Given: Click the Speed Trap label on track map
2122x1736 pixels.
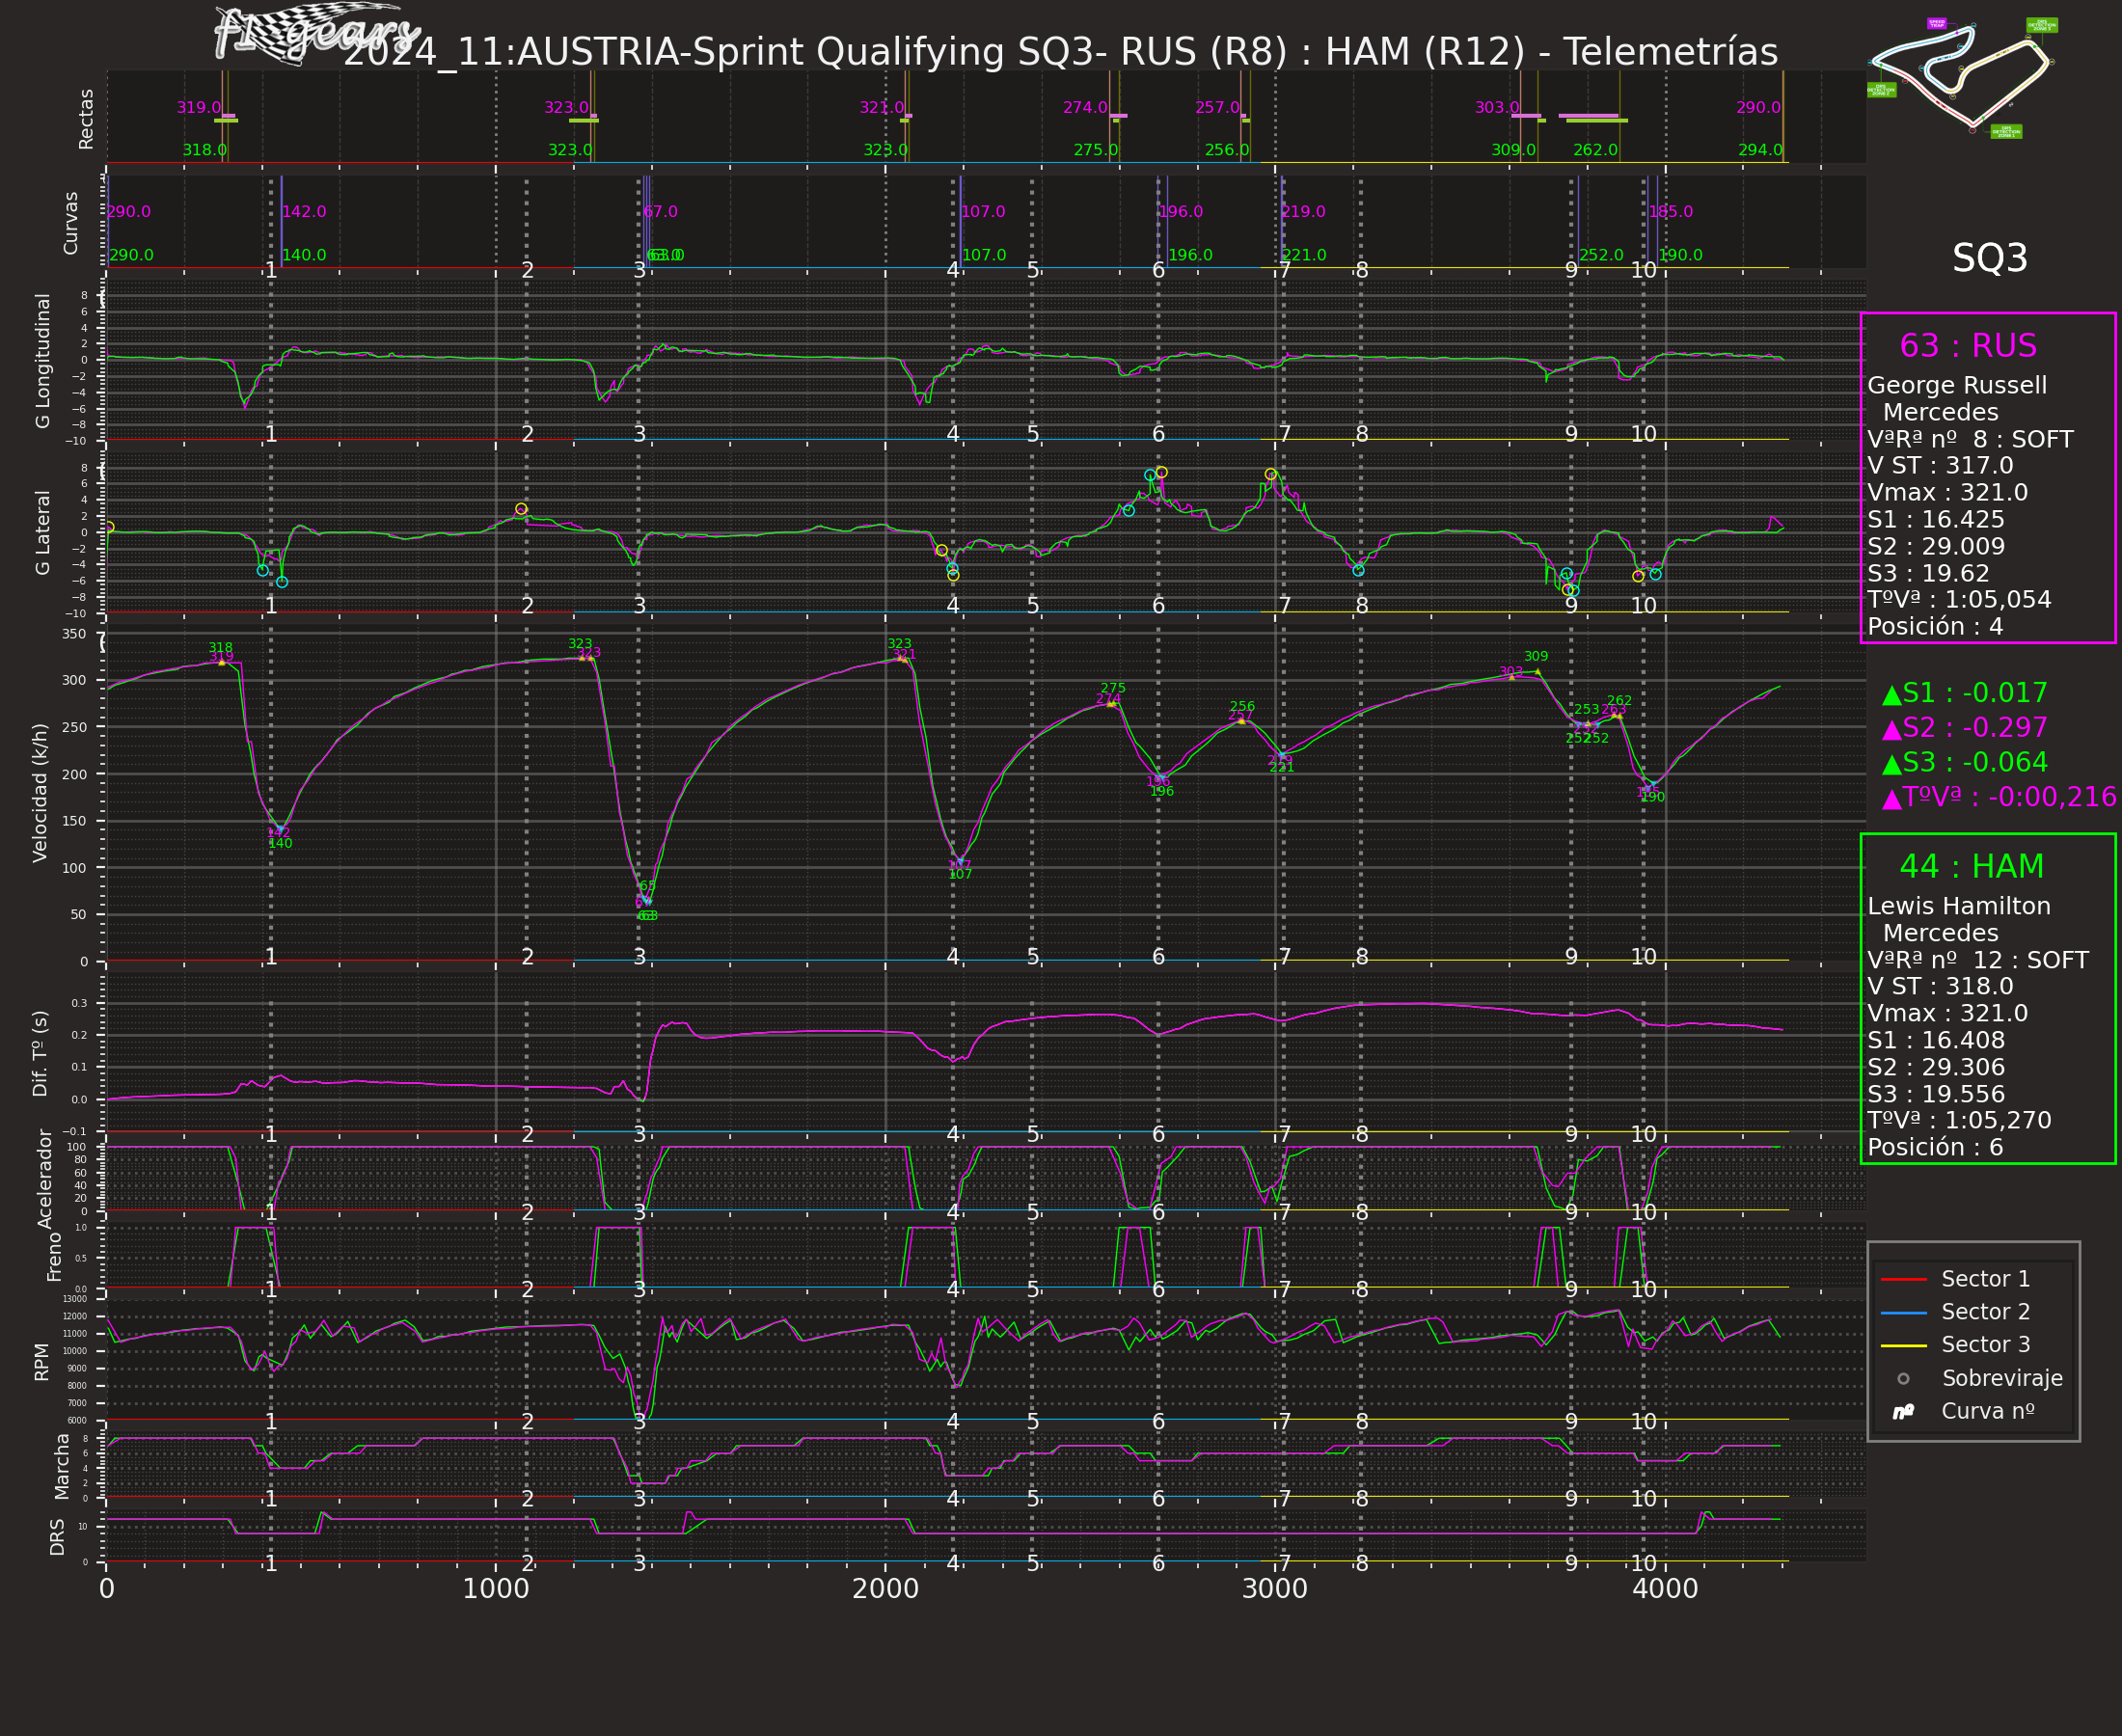Looking at the screenshot, I should coord(1937,23).
